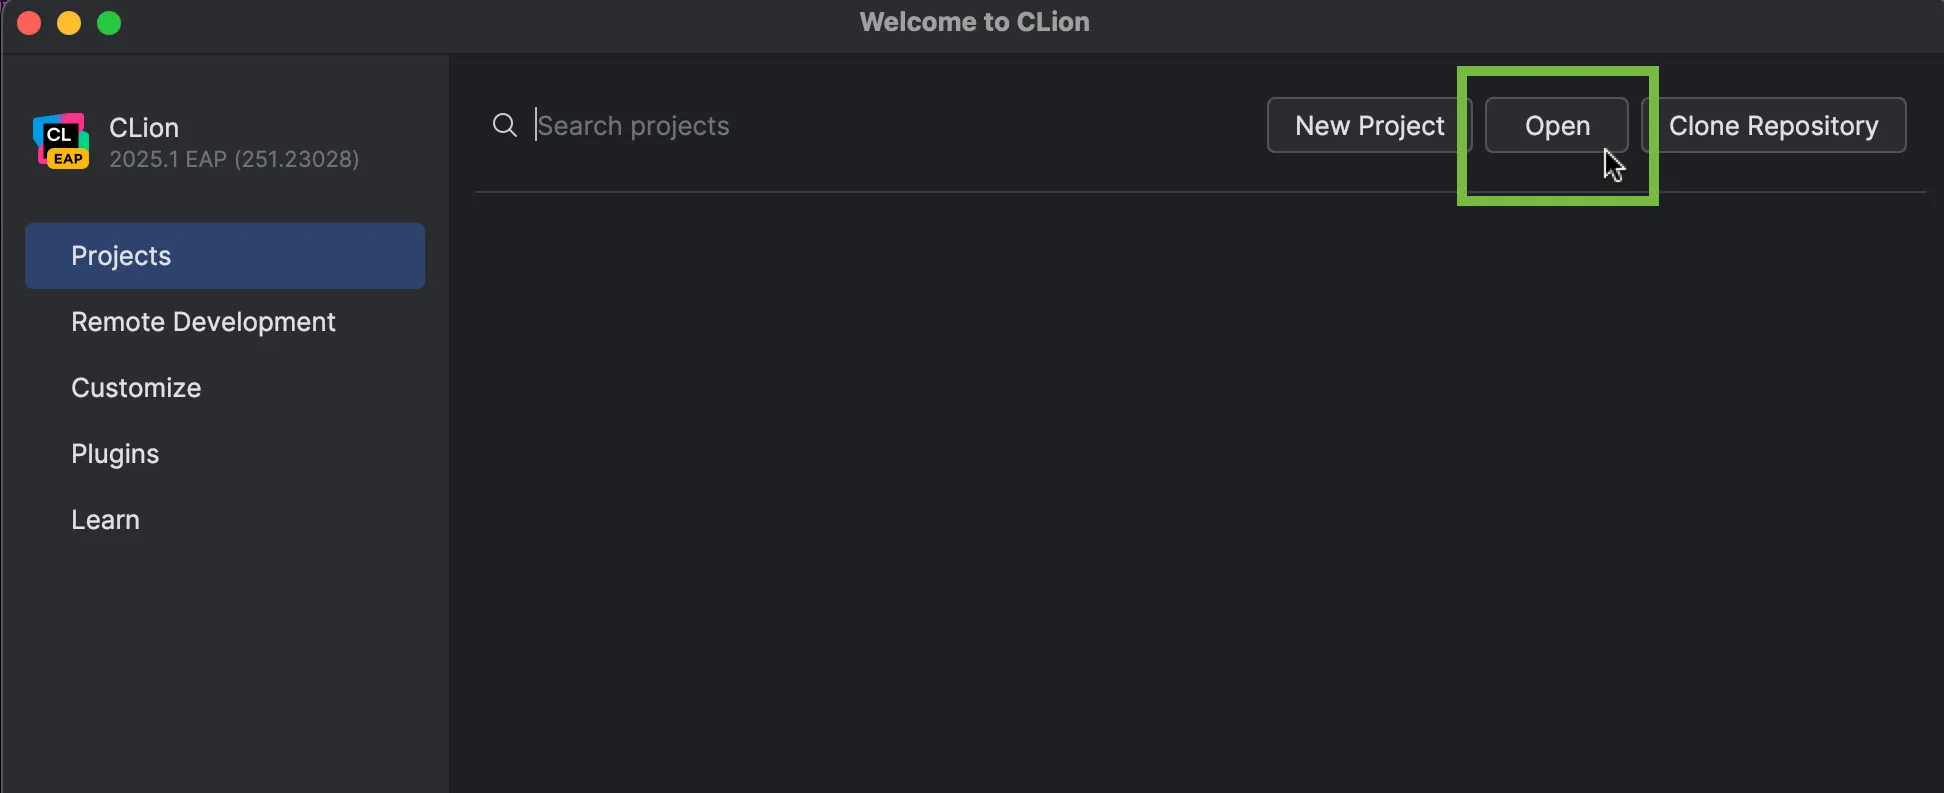Go to the Customize section
Image resolution: width=1944 pixels, height=793 pixels.
click(136, 388)
